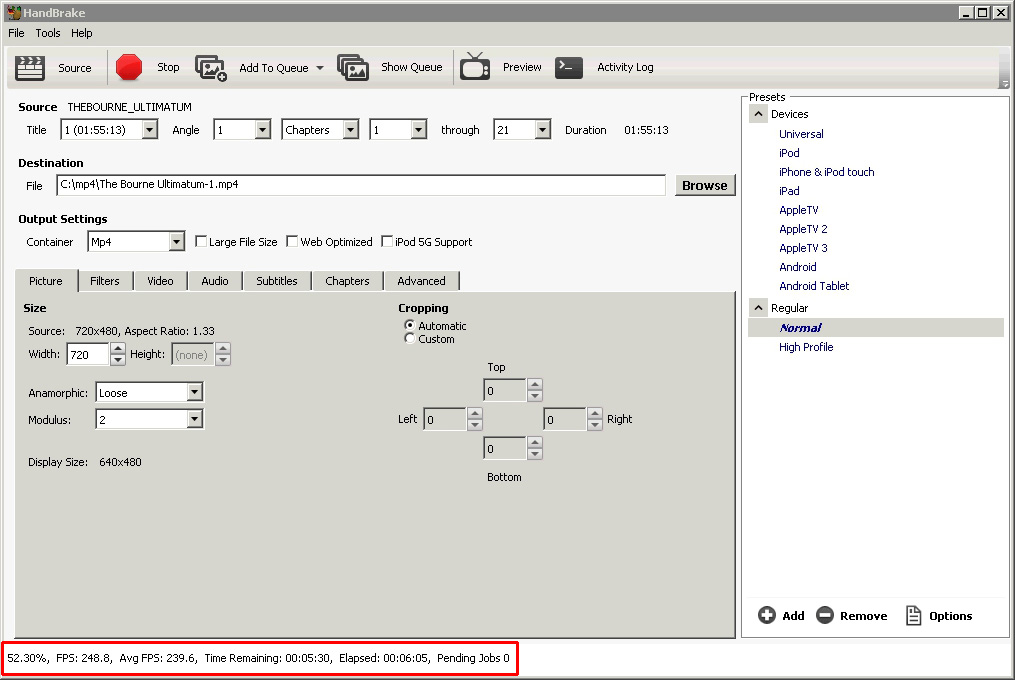Enable the Web Optimized checkbox

(292, 242)
